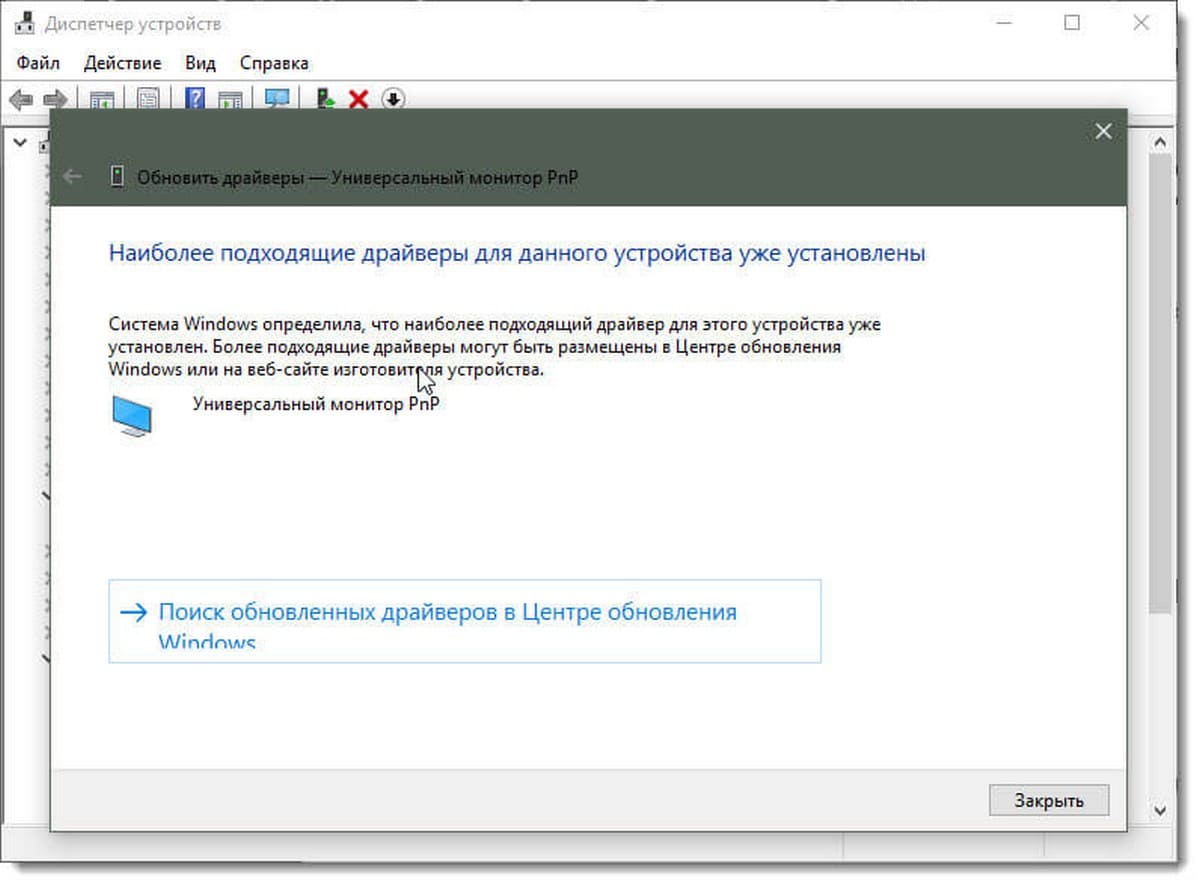Click the Back arrow in the toolbar
This screenshot has height=885, width=1200.
coord(21,99)
